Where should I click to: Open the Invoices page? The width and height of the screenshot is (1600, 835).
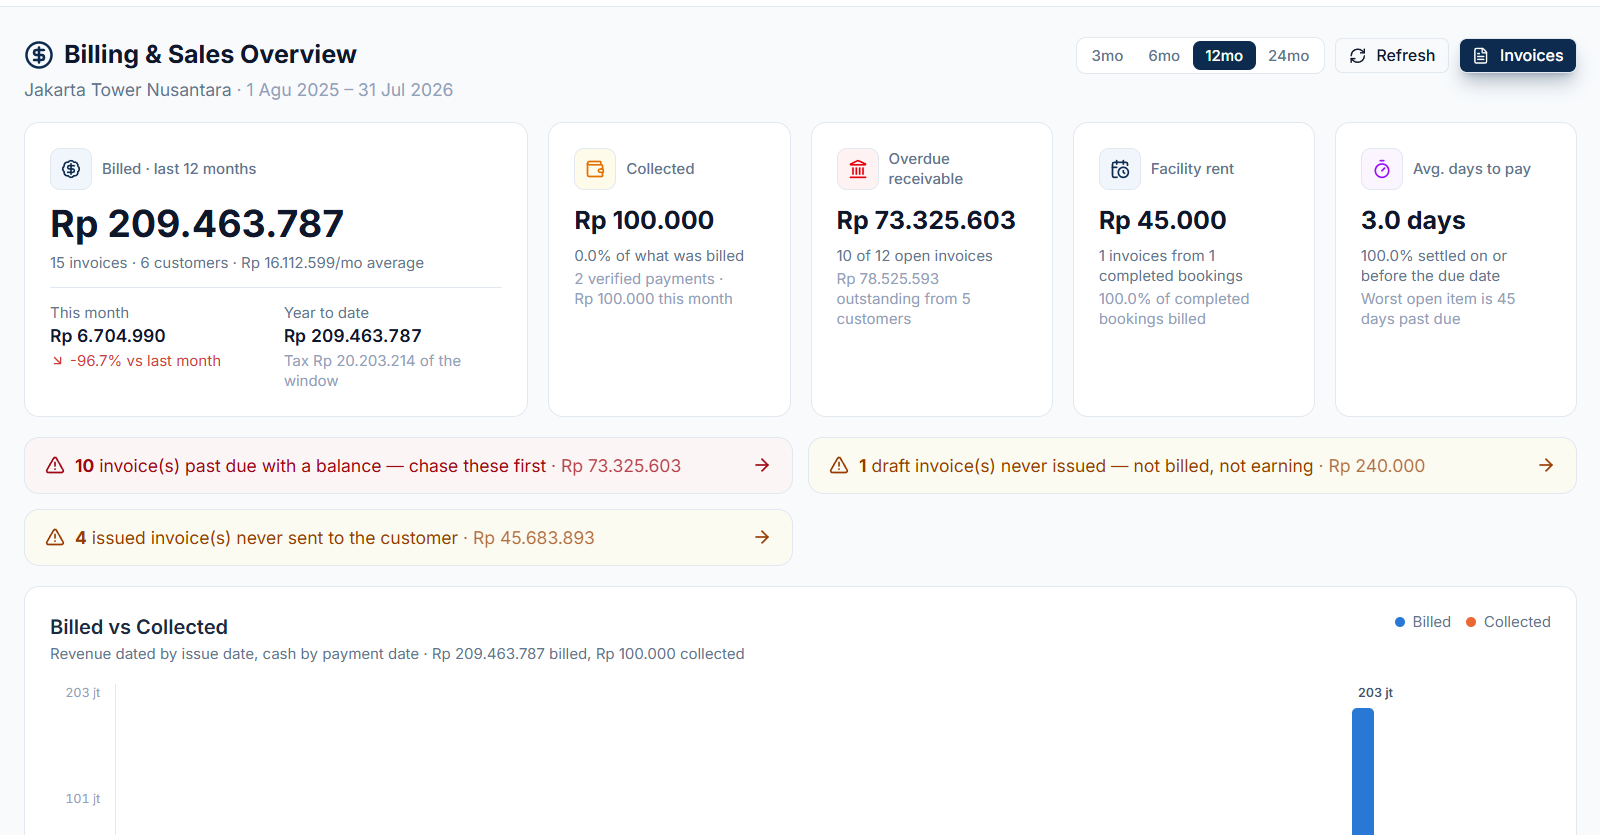[x=1518, y=56]
